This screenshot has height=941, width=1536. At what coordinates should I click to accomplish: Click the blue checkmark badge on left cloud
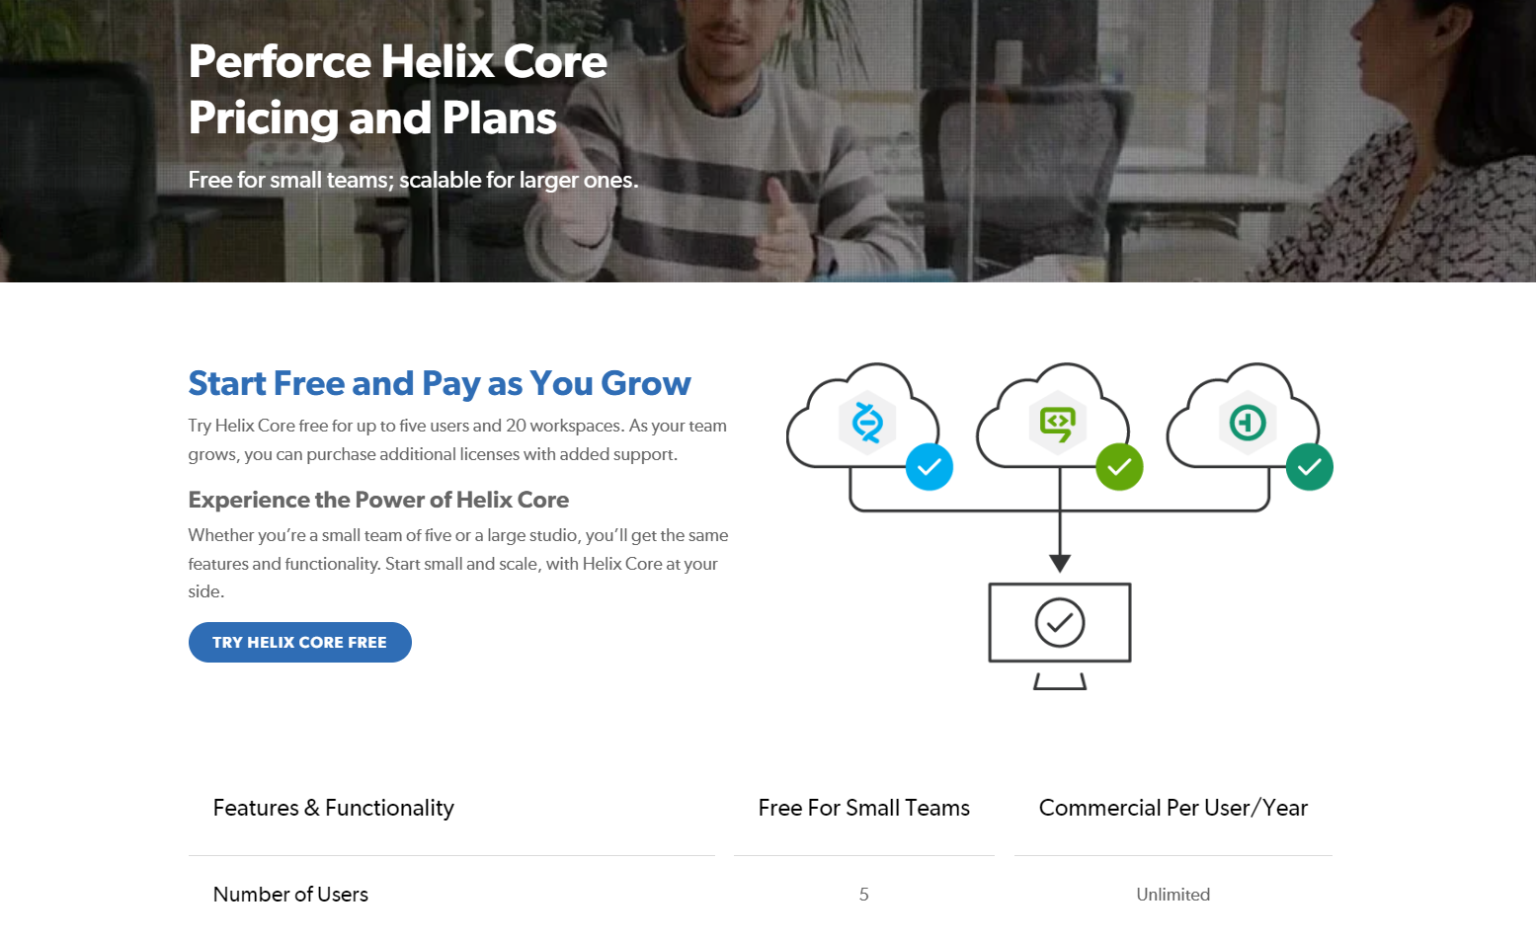point(929,467)
